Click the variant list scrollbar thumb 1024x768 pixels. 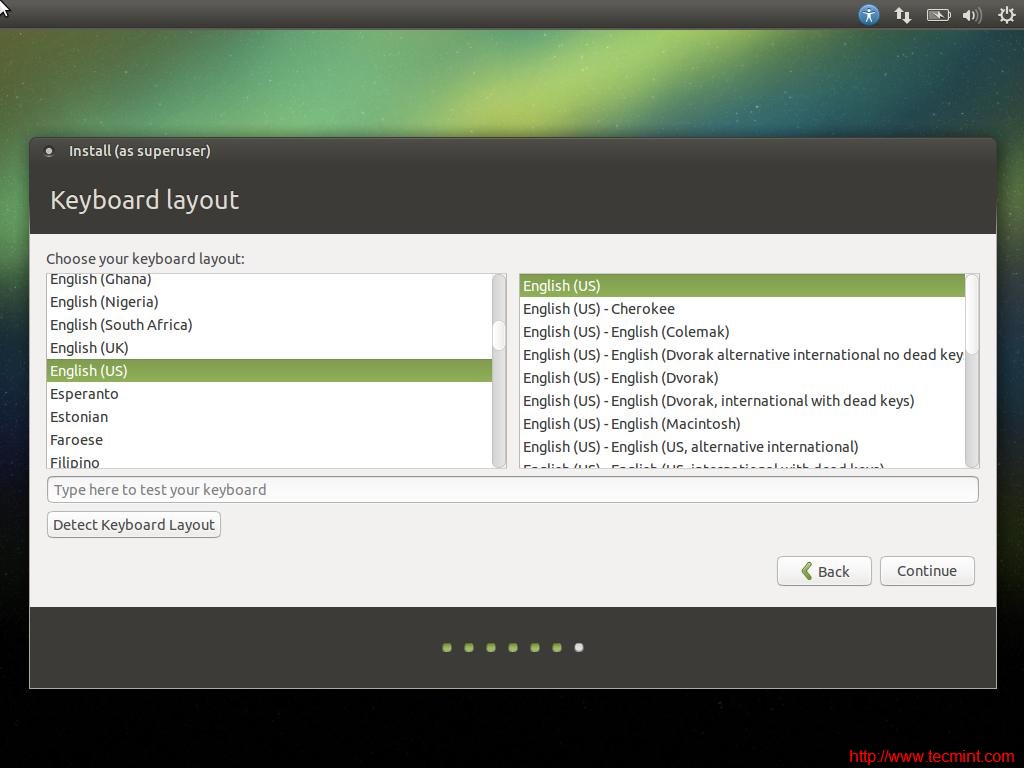[x=972, y=314]
